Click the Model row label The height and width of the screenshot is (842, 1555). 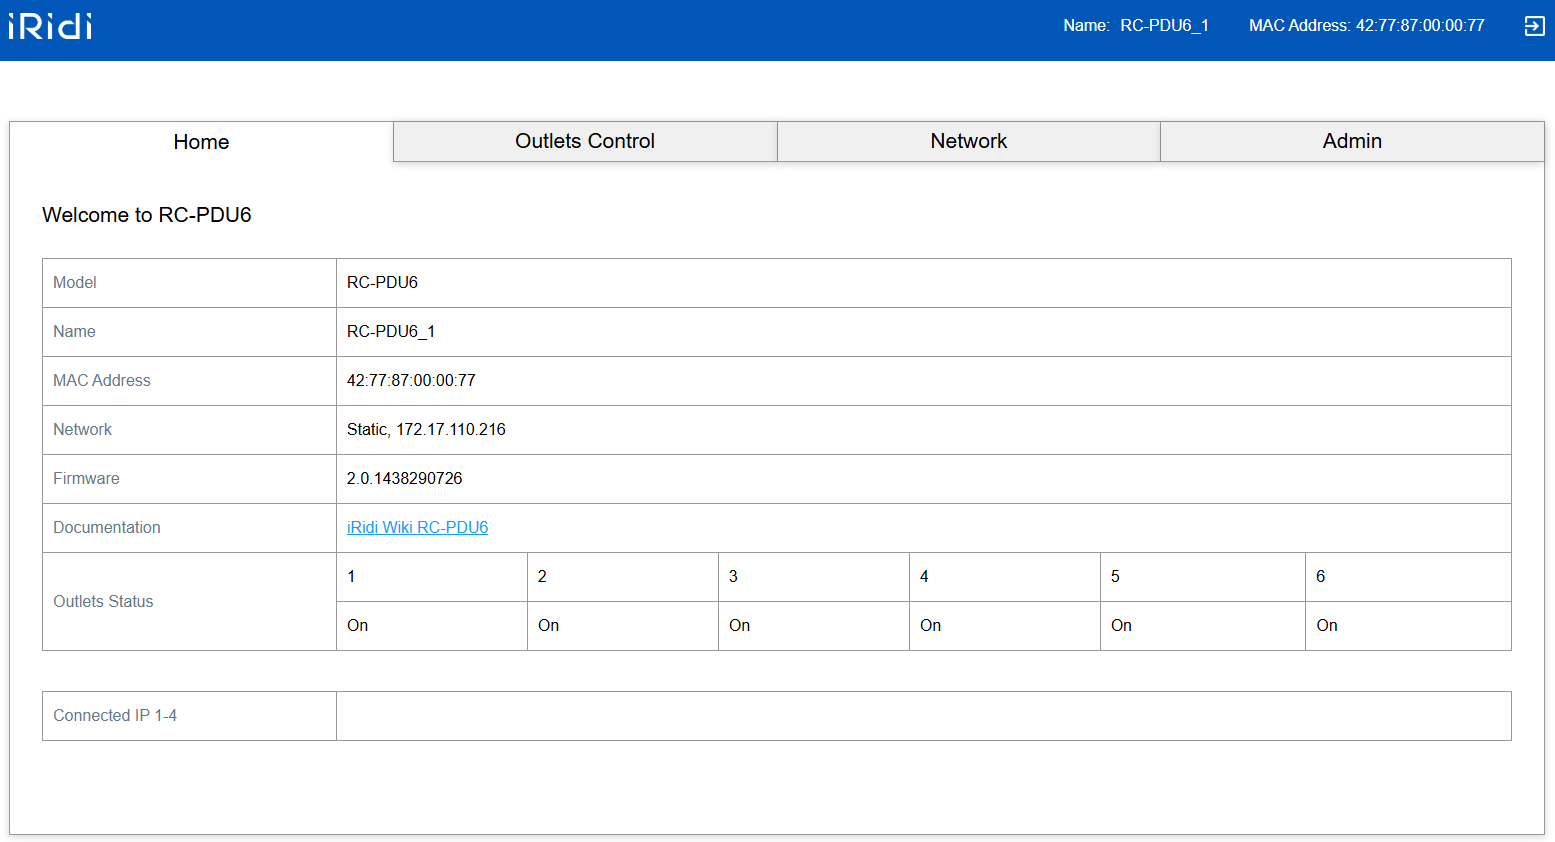pos(75,283)
